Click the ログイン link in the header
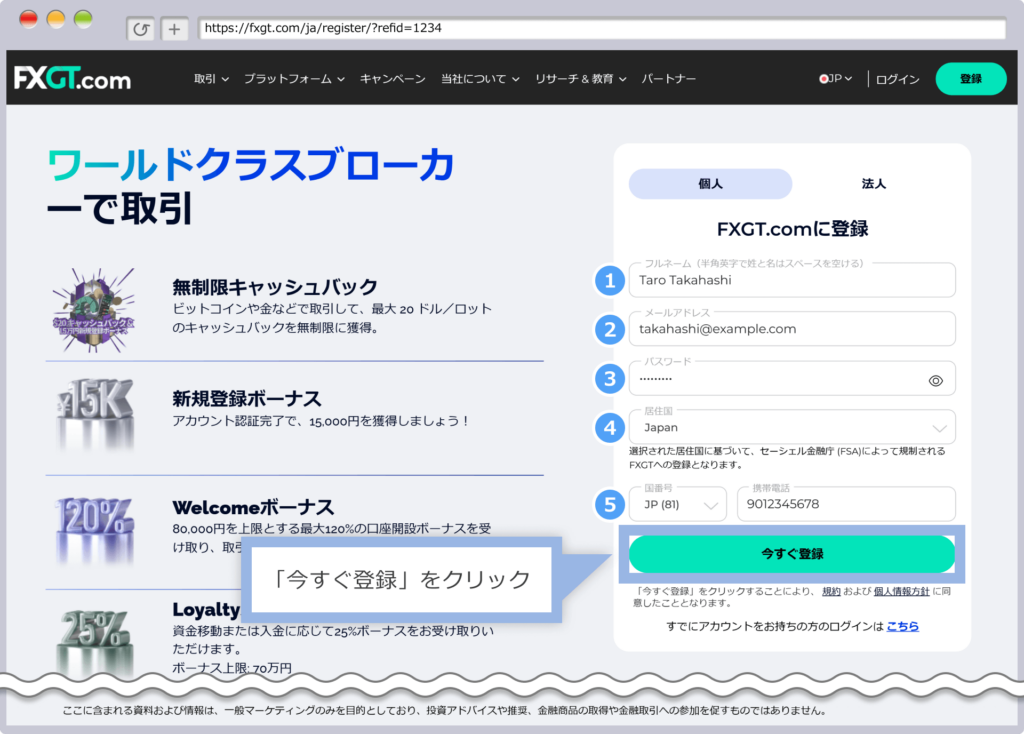This screenshot has width=1024, height=734. coord(897,79)
